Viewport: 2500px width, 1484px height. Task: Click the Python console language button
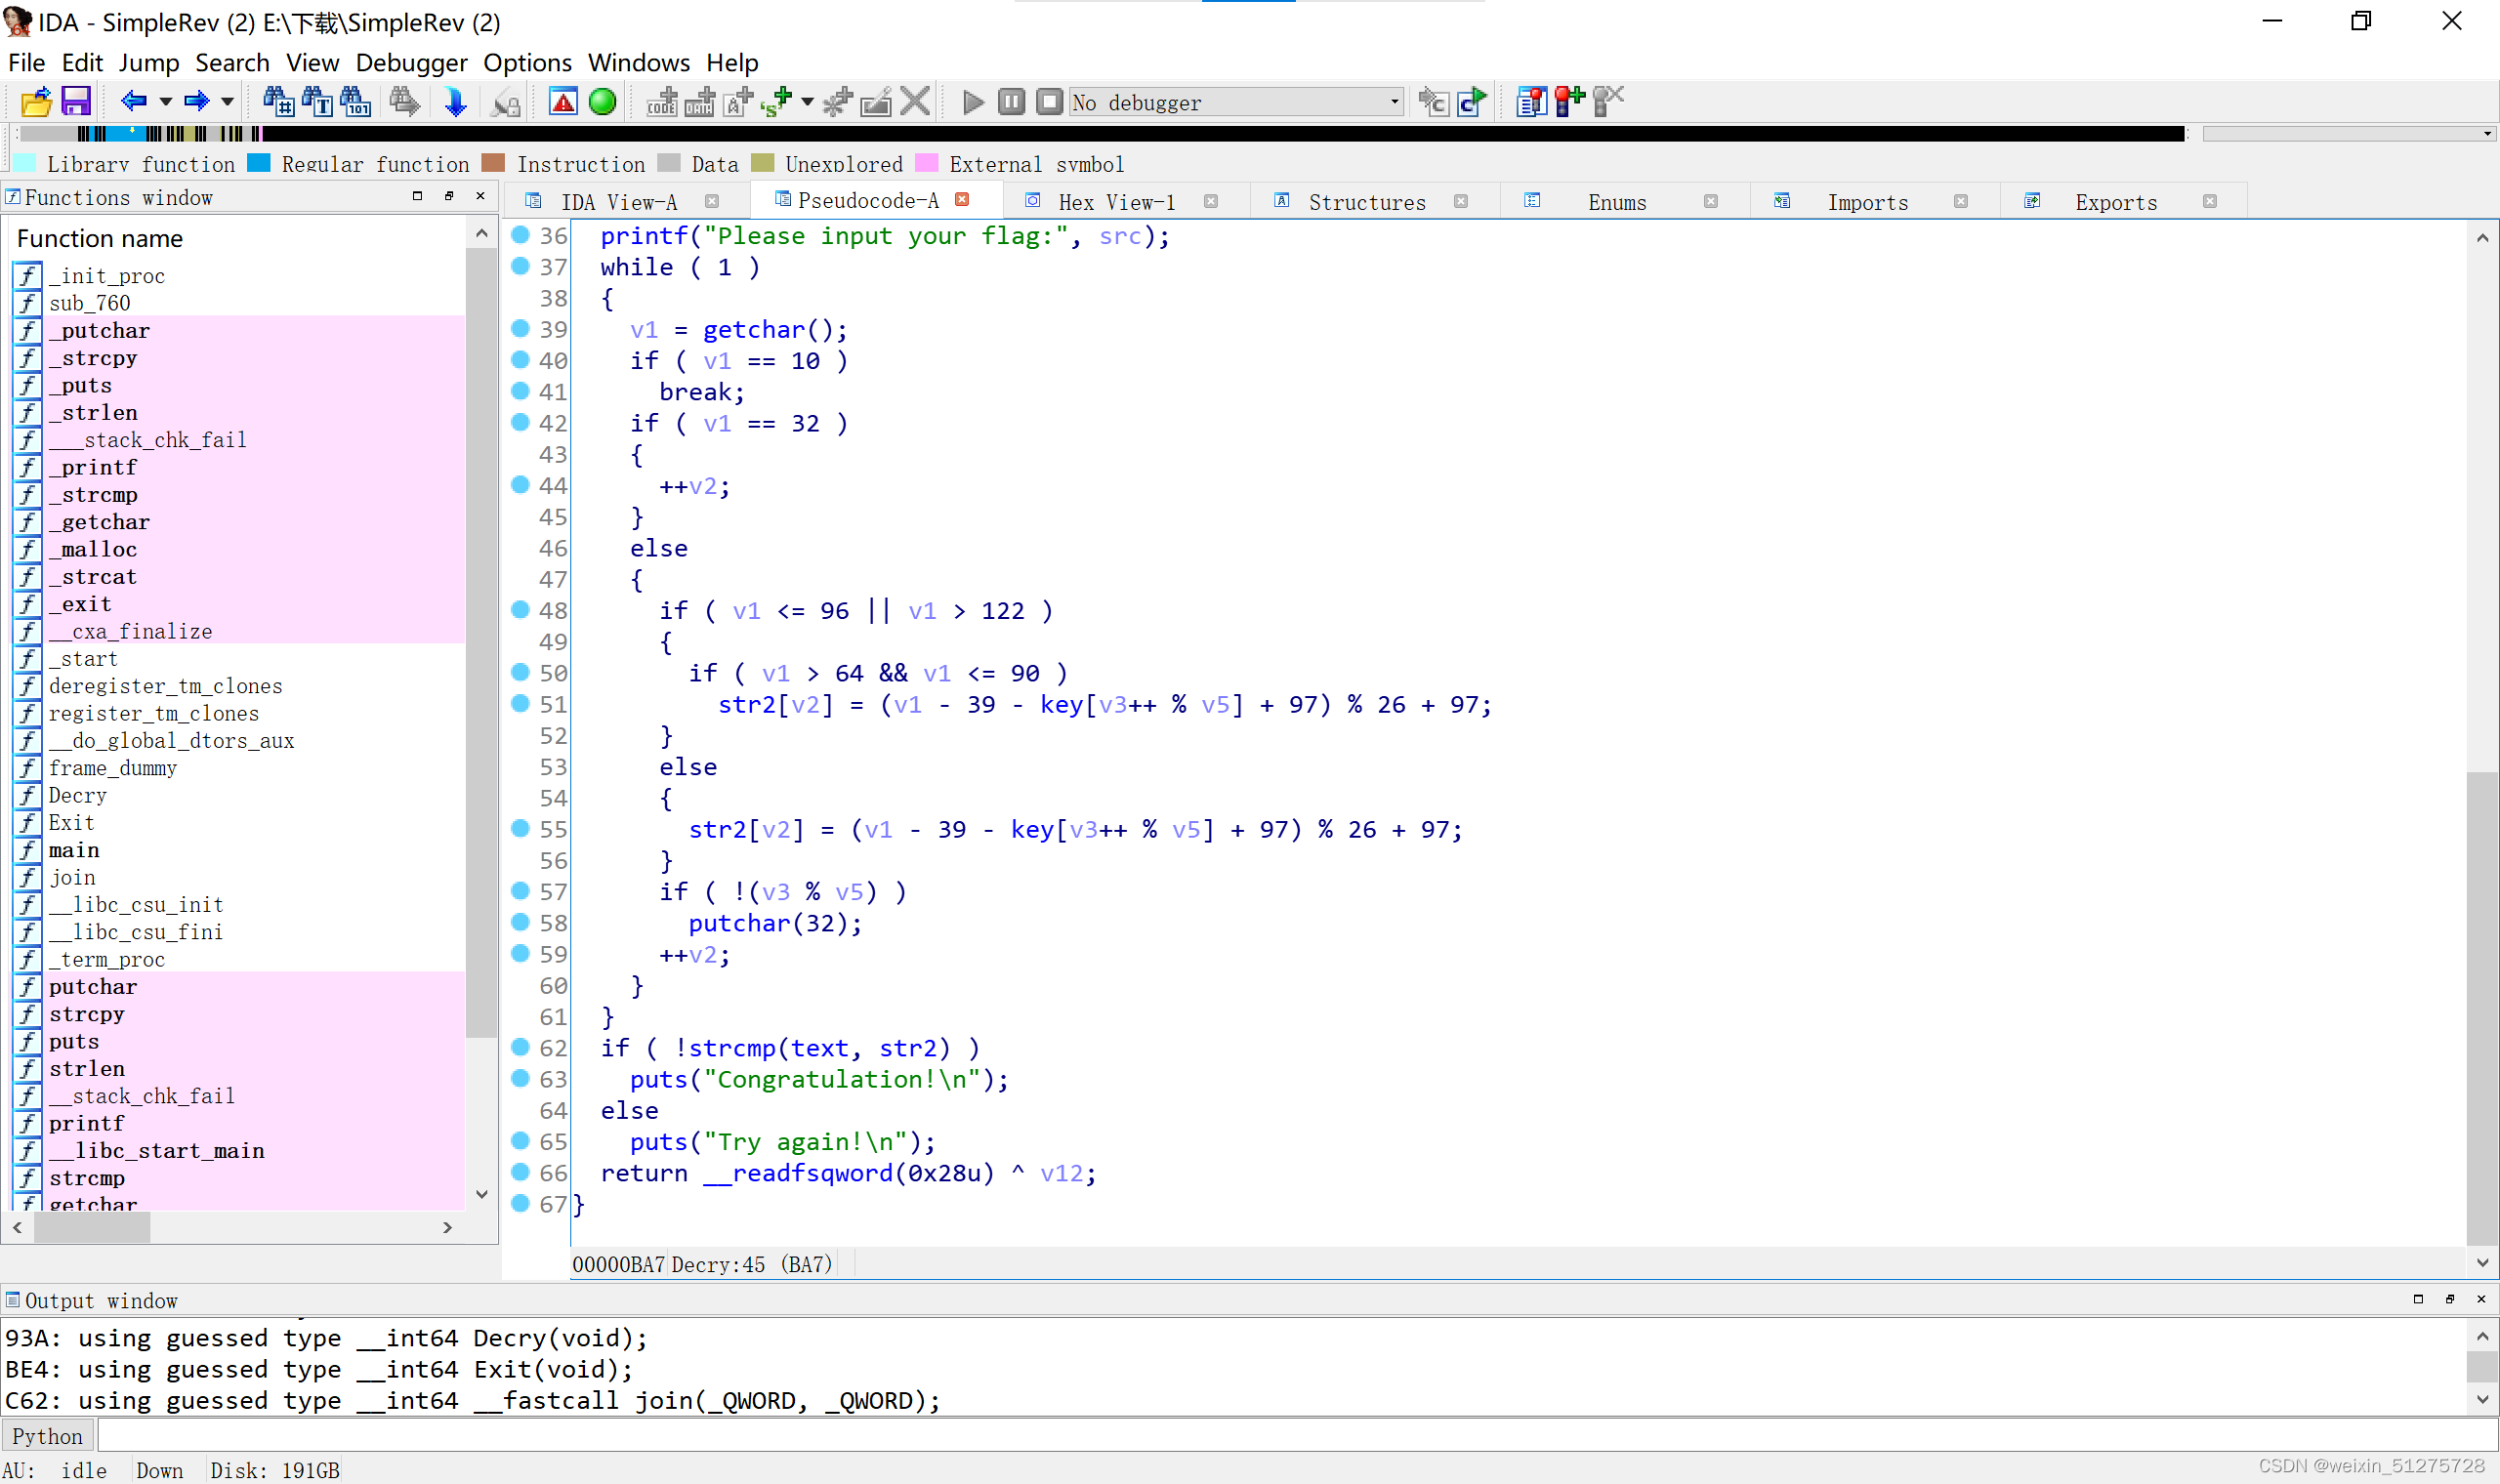[47, 1436]
